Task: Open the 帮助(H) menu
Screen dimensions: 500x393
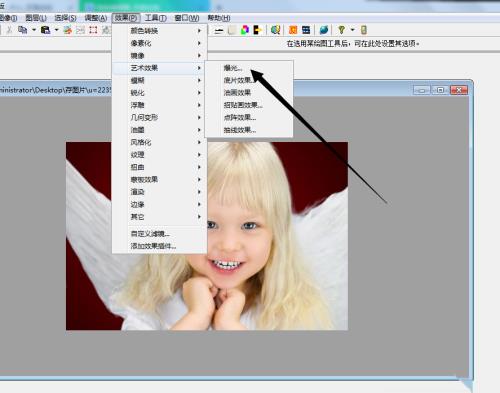Action: pyautogui.click(x=219, y=18)
